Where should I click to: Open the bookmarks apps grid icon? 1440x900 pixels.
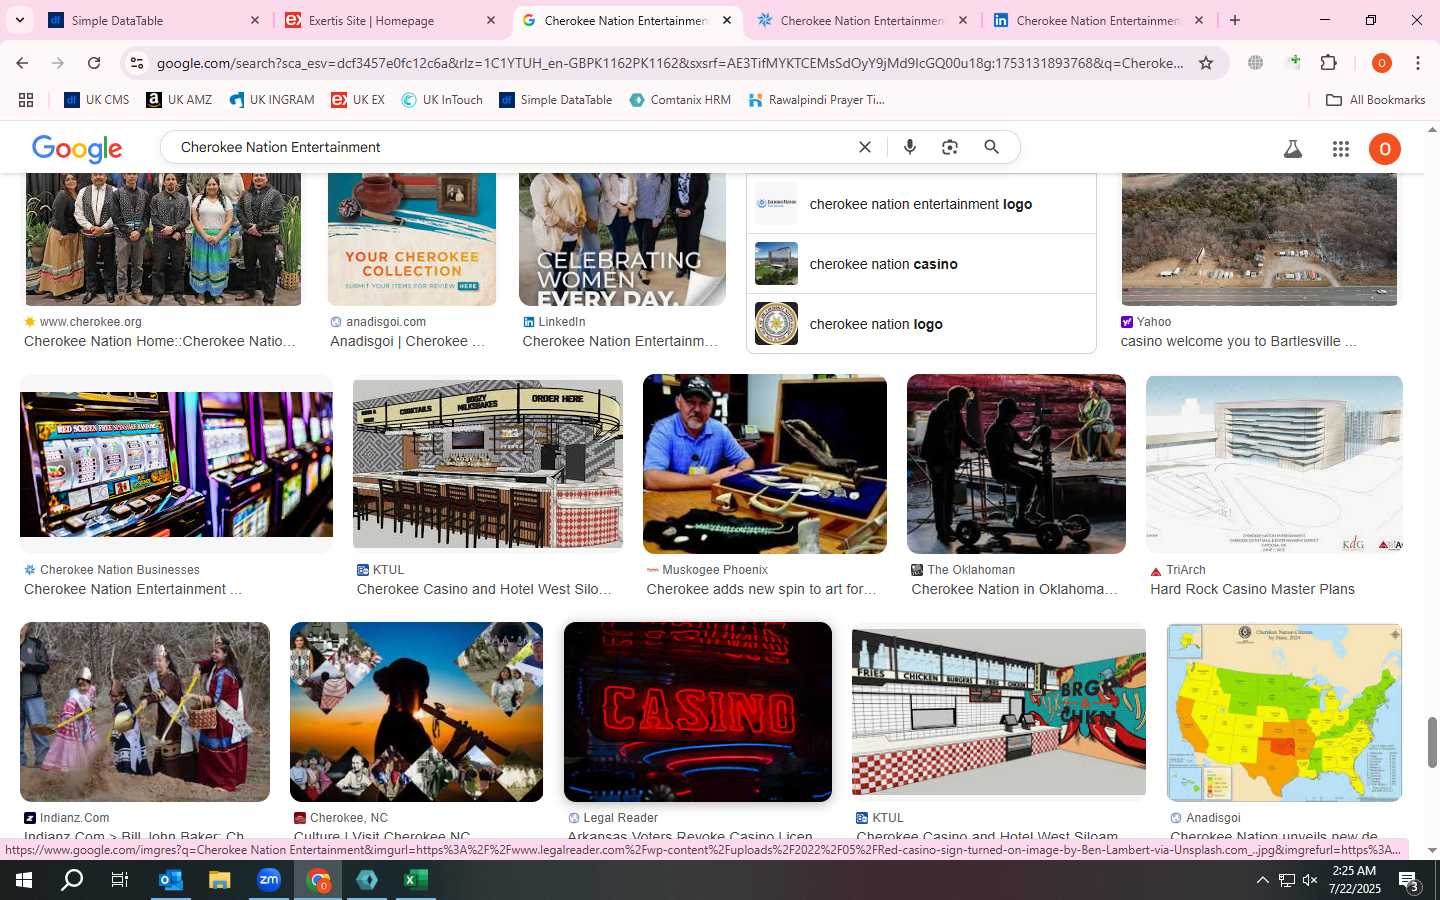tap(26, 100)
